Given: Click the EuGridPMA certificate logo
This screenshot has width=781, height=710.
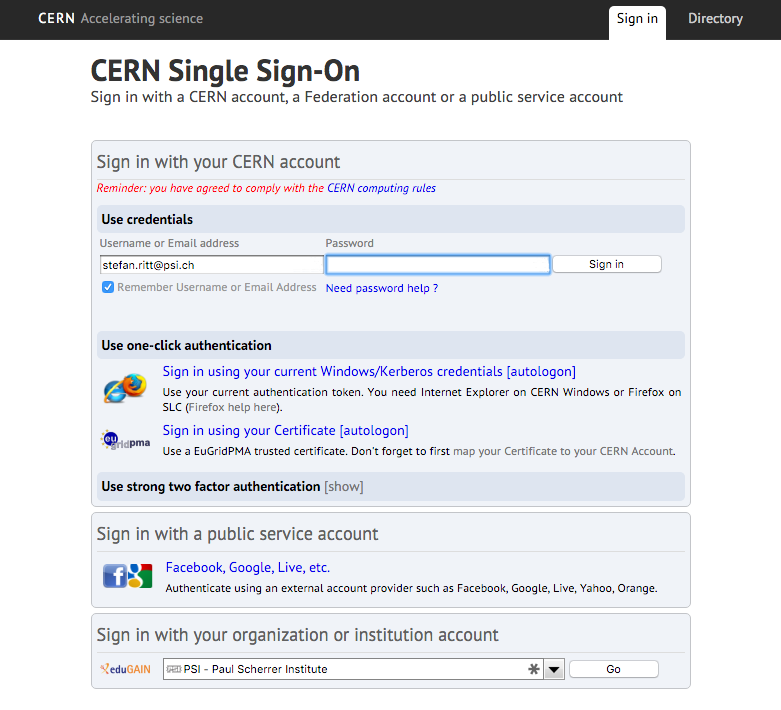Looking at the screenshot, I should tap(125, 440).
